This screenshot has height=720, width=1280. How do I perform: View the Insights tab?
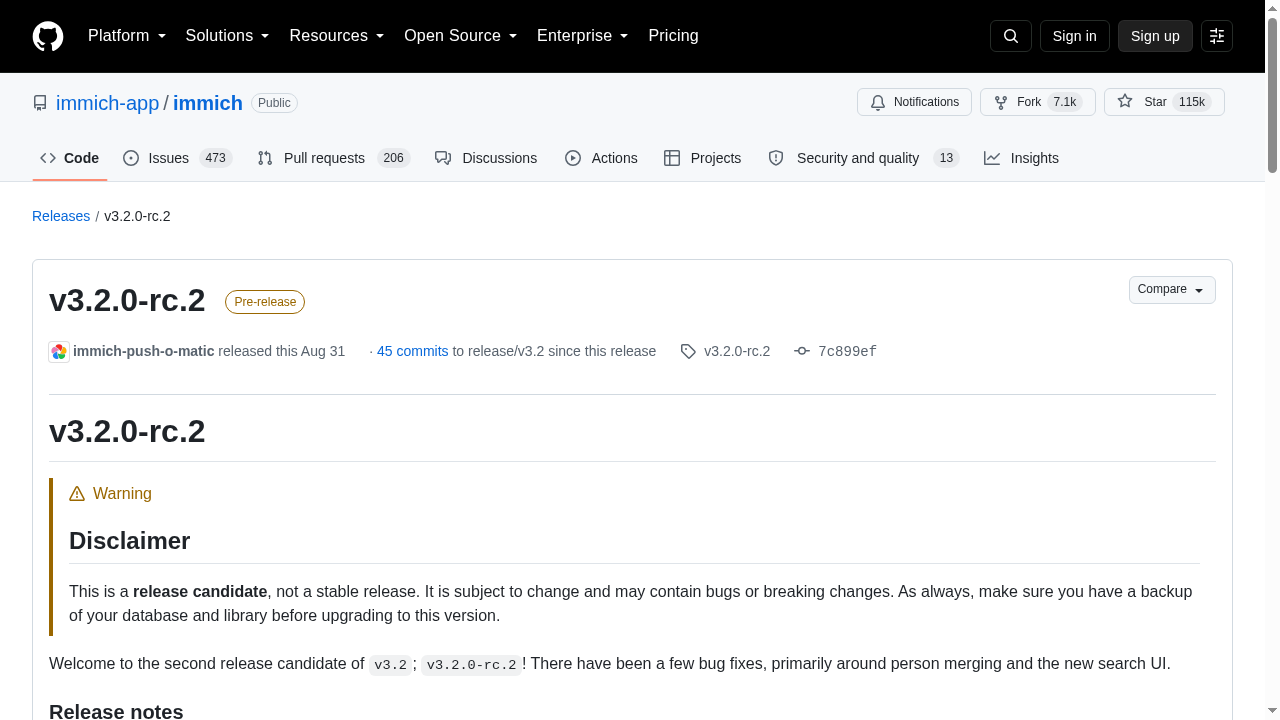click(x=1021, y=158)
